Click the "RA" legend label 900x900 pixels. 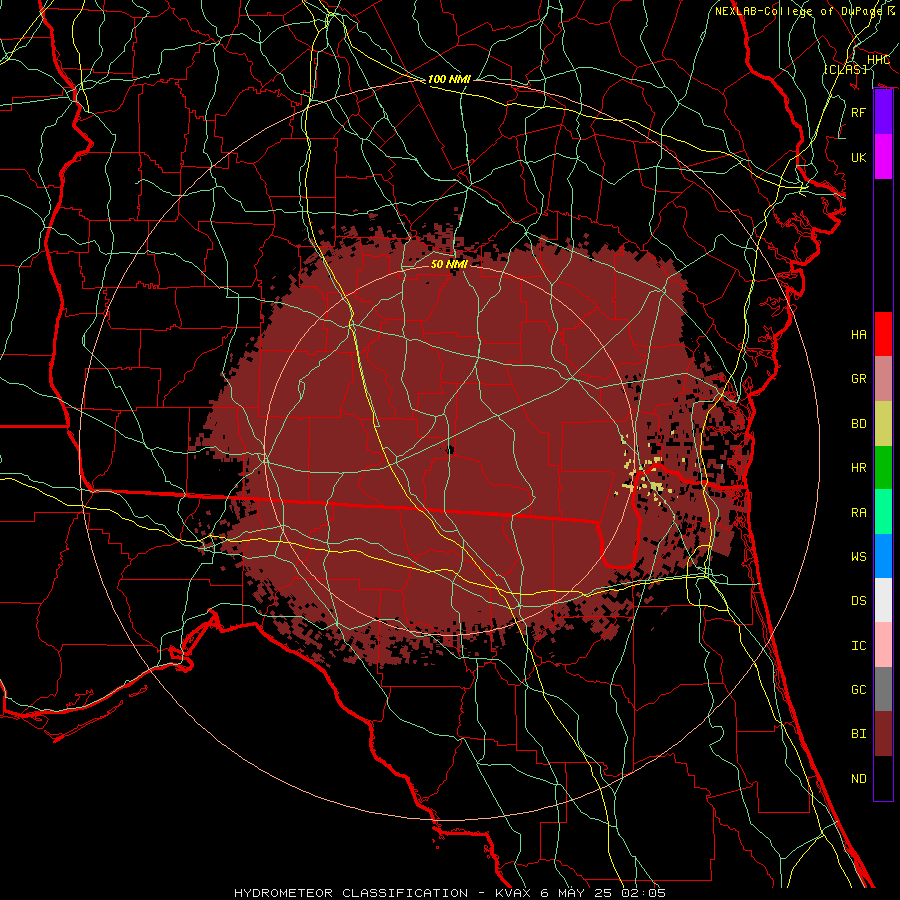(x=859, y=513)
